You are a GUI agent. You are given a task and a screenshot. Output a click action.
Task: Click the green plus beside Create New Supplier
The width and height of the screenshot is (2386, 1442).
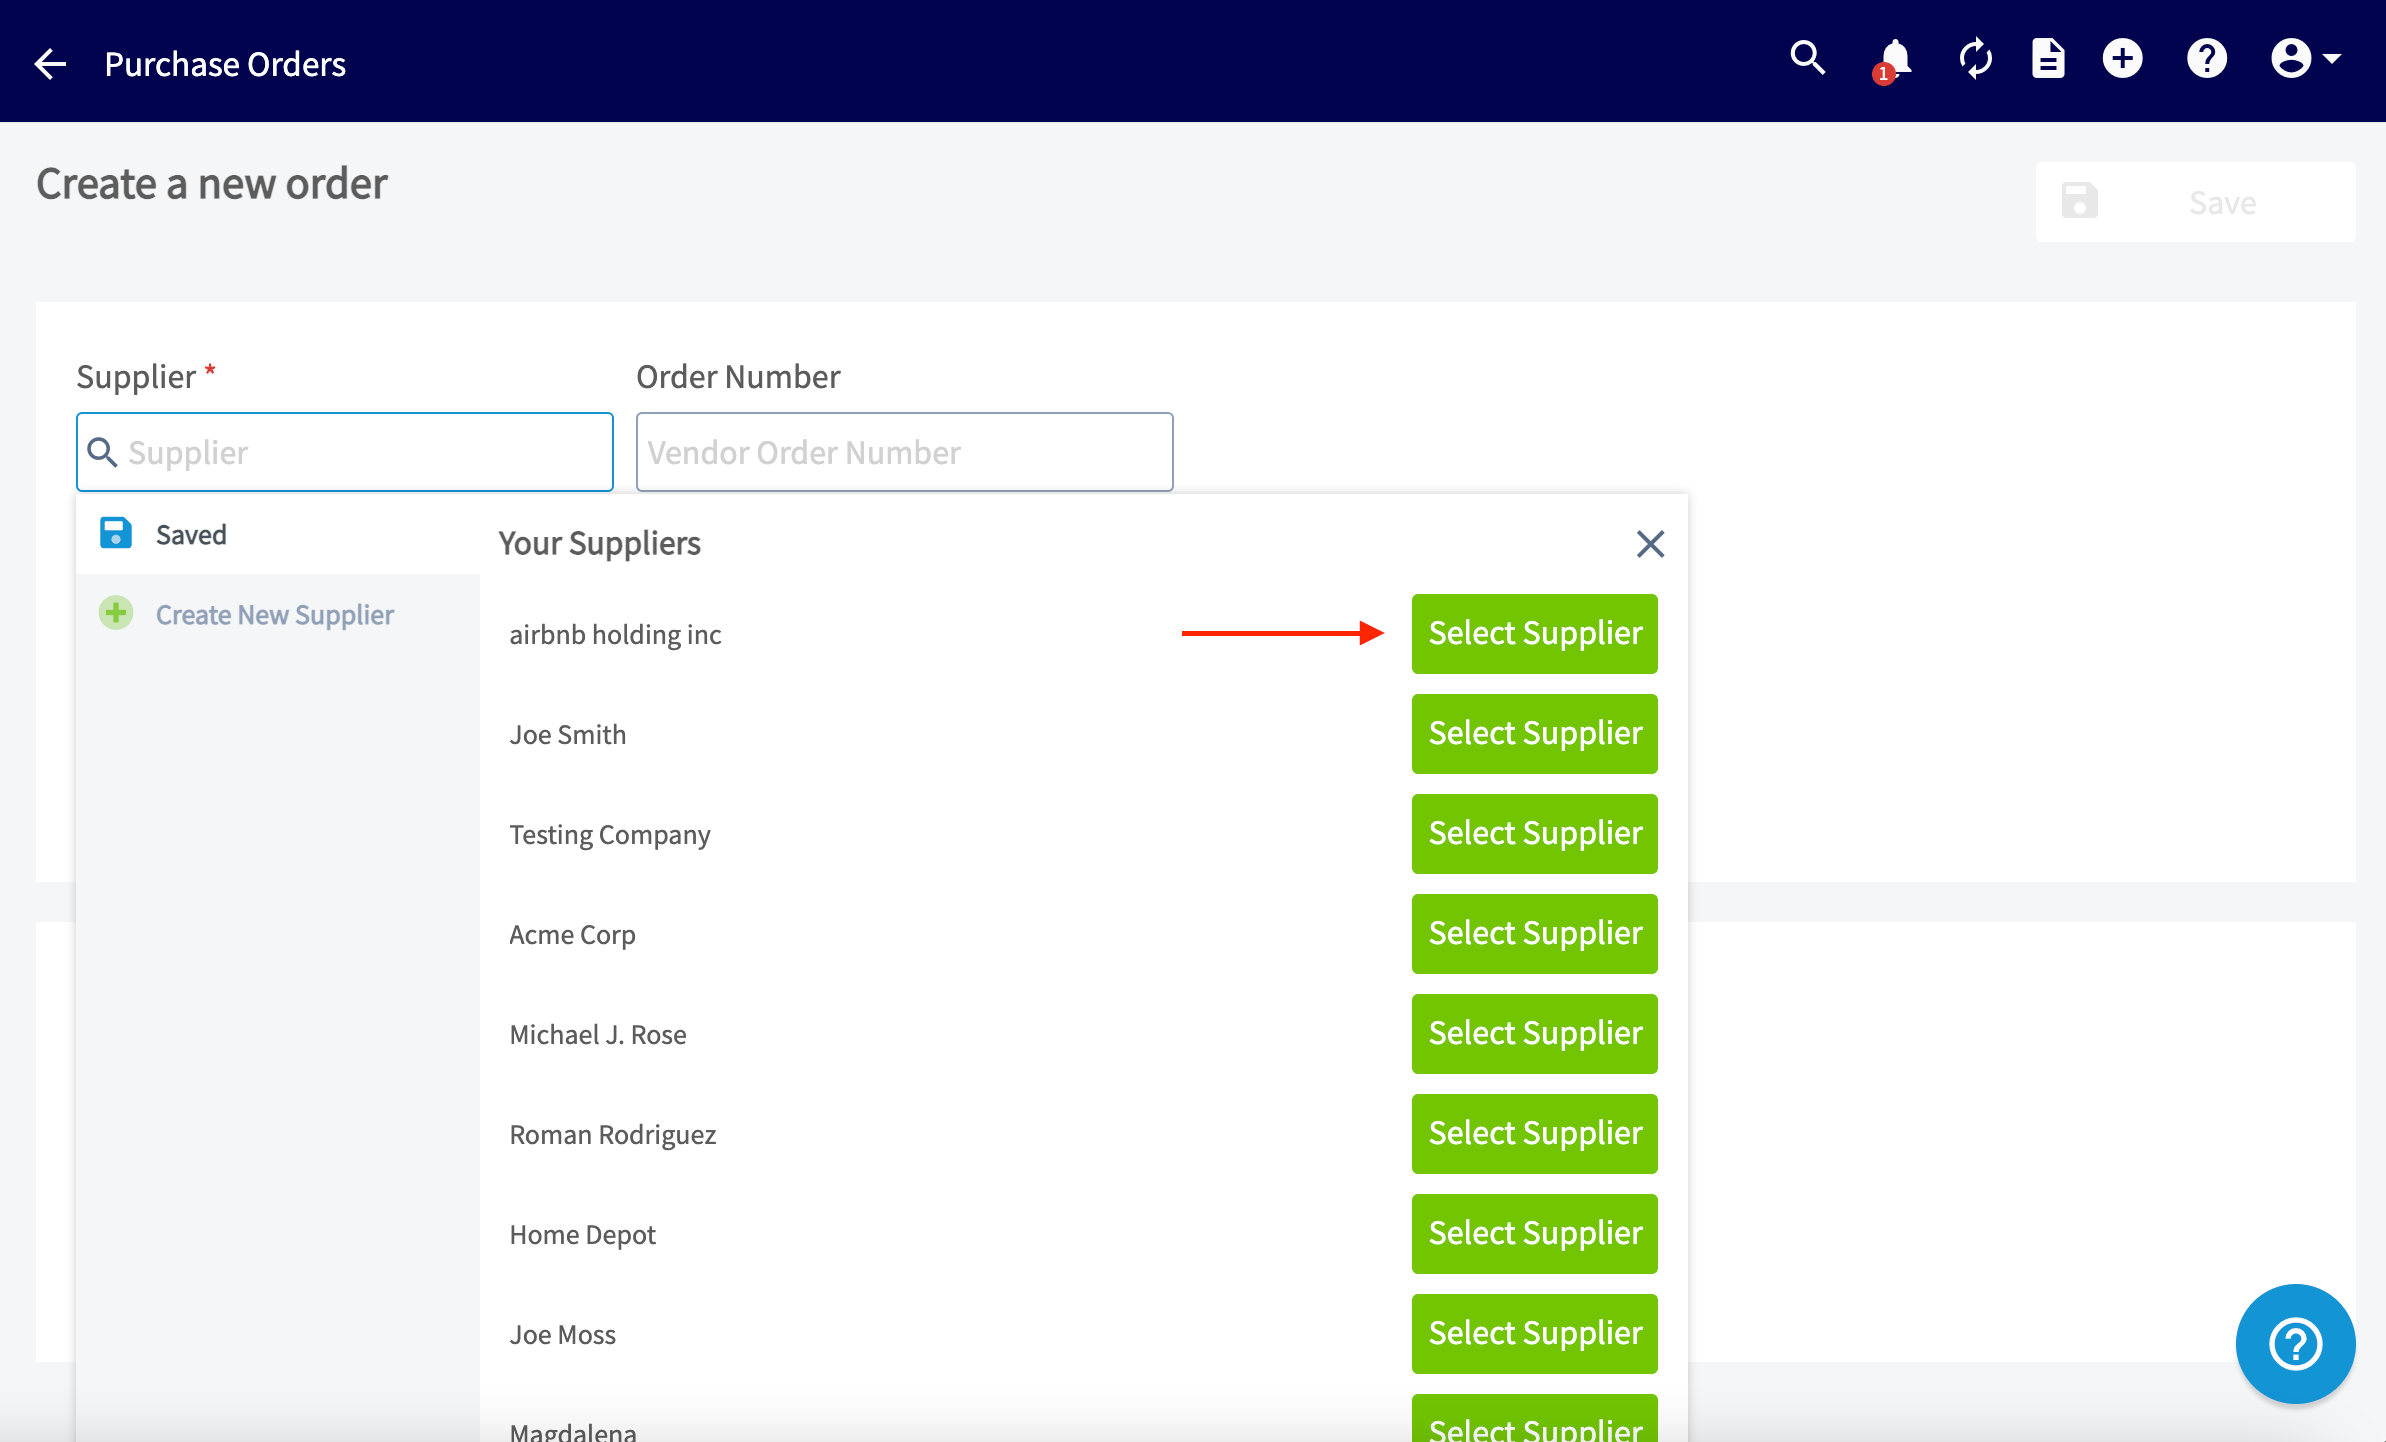(x=116, y=613)
